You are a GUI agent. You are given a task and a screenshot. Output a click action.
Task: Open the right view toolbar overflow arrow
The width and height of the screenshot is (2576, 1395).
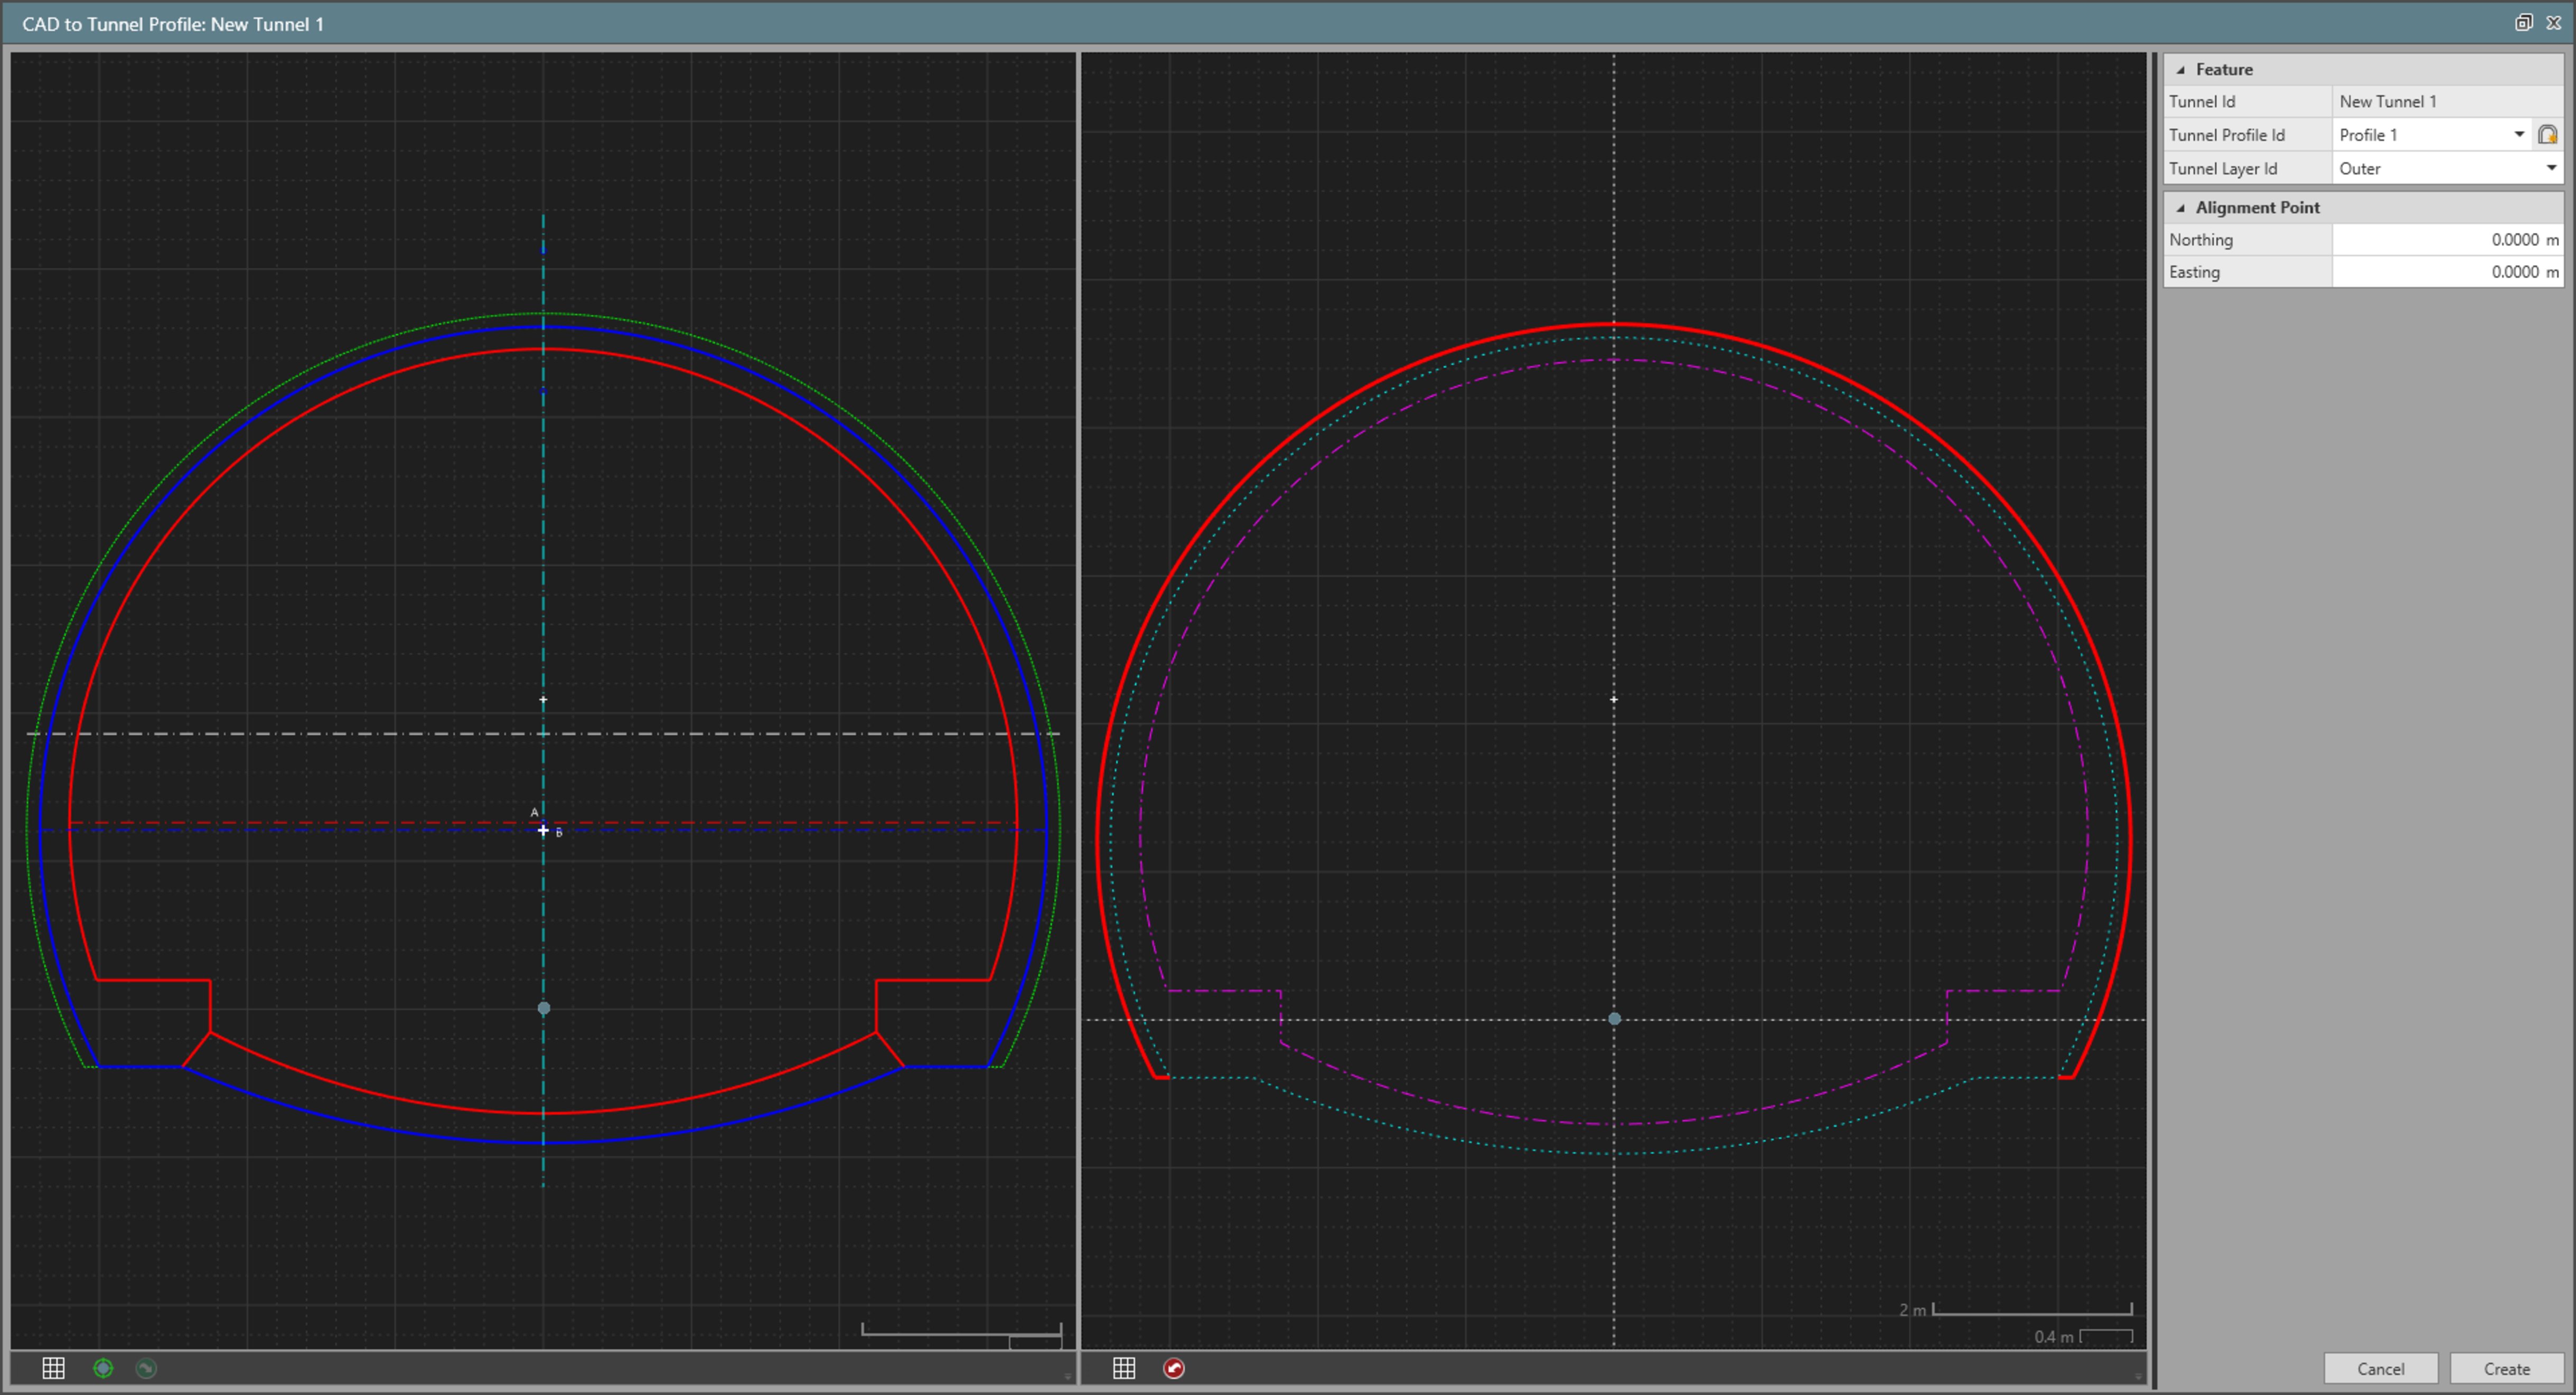pos(2138,1378)
